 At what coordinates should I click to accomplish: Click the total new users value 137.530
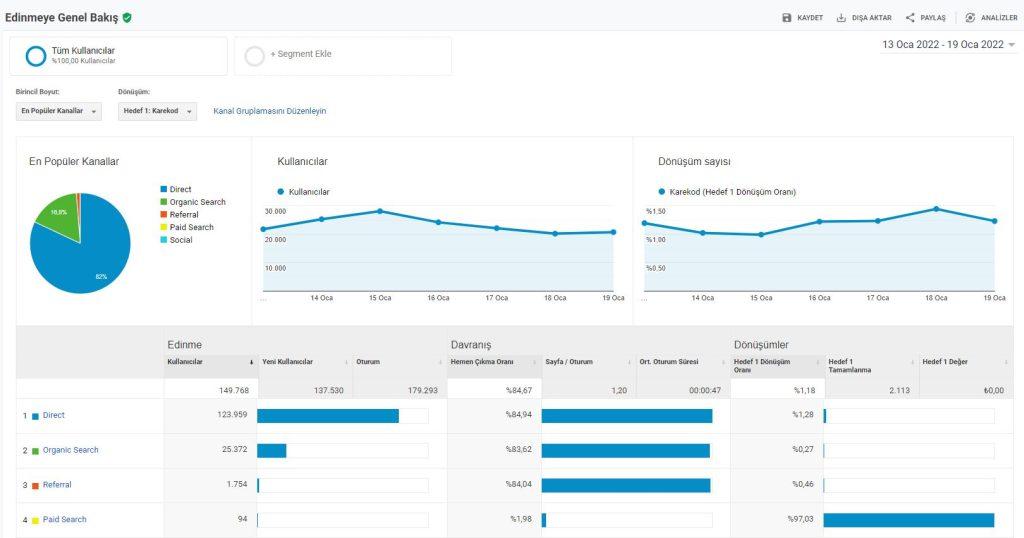coord(328,390)
